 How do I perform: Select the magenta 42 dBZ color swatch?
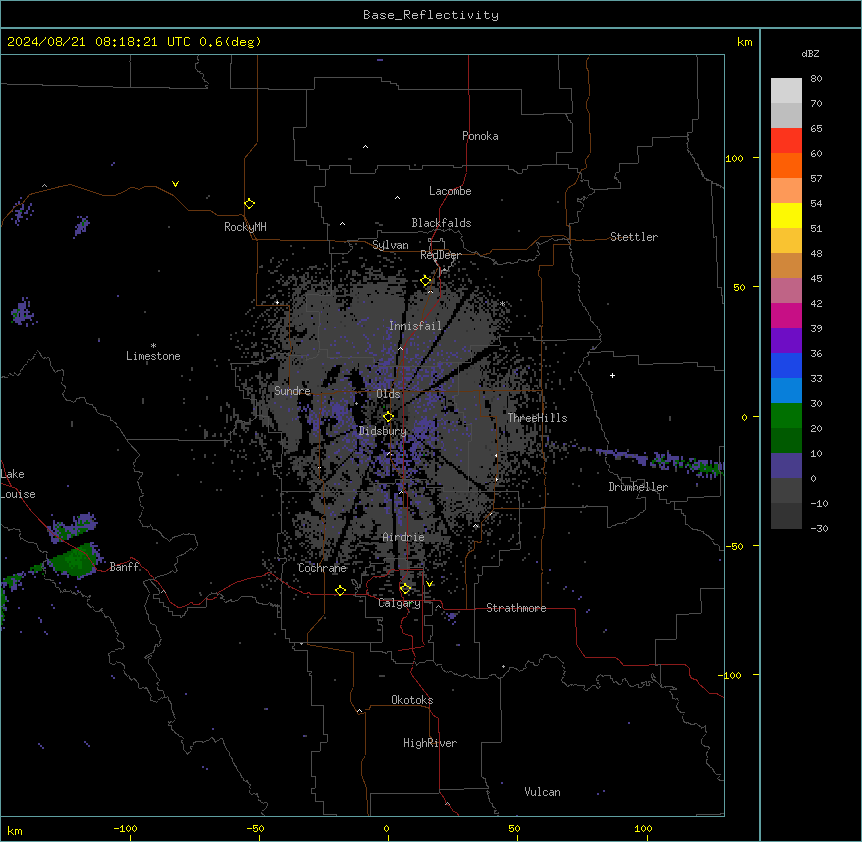(x=786, y=315)
